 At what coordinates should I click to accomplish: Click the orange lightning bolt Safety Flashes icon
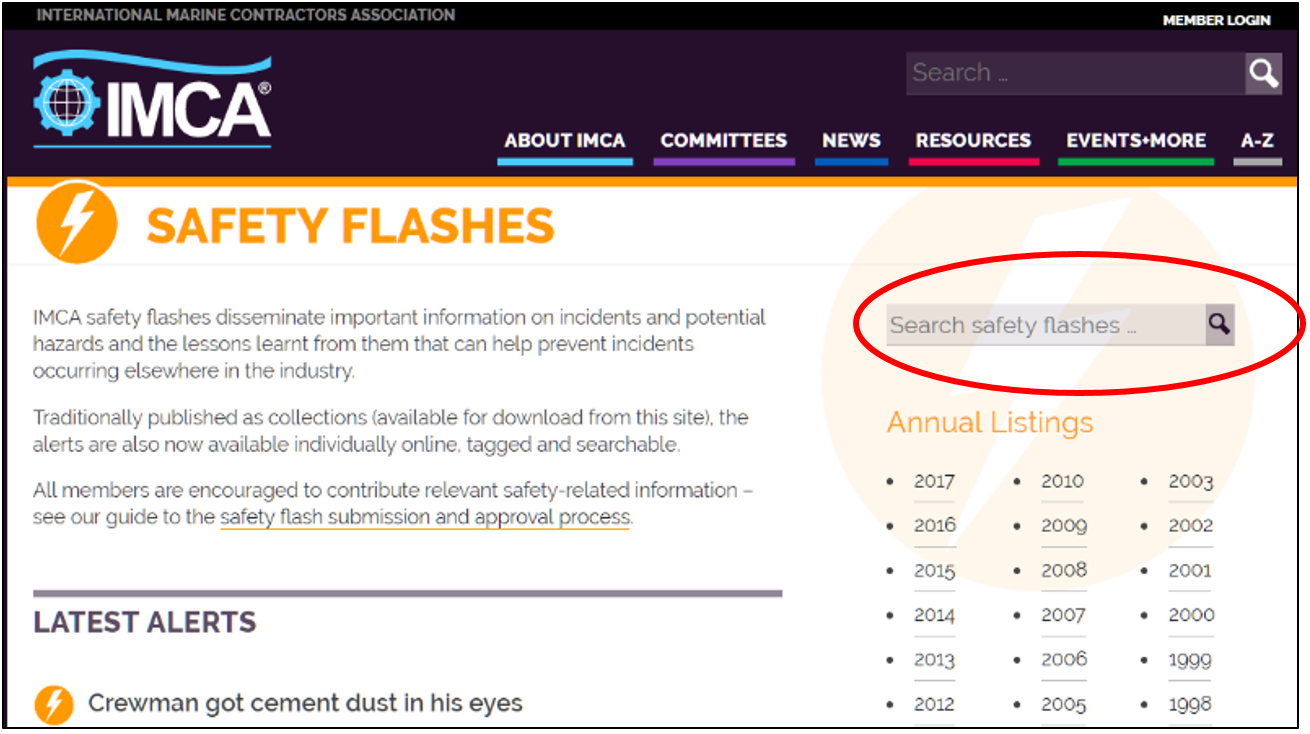[x=76, y=223]
